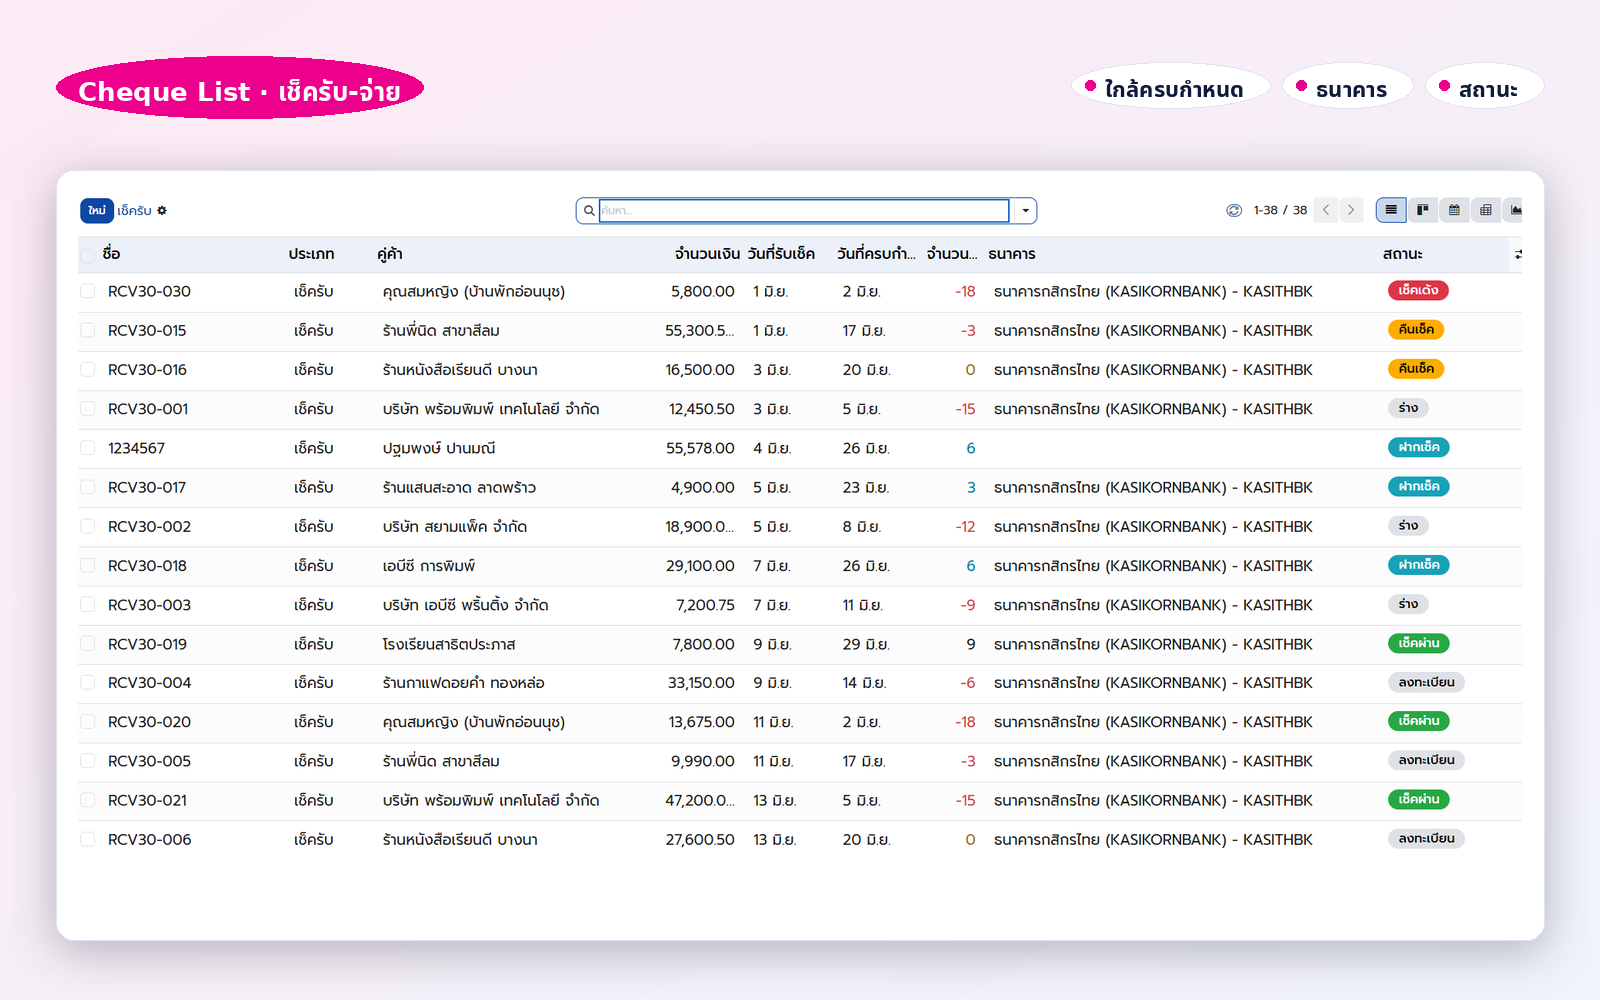This screenshot has width=1600, height=1000.
Task: Open record RCV30-016
Action: coord(147,370)
